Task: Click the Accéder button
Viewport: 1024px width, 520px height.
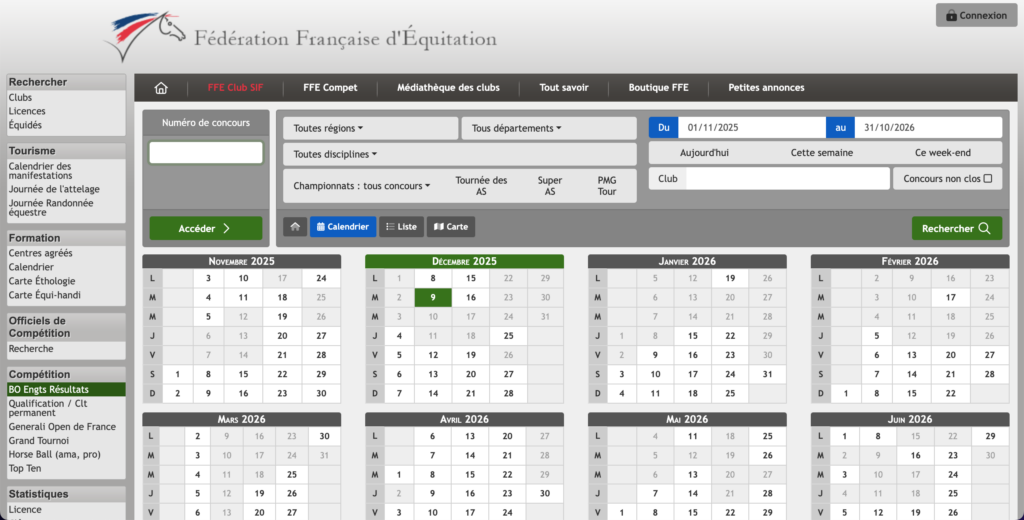Action: [205, 228]
